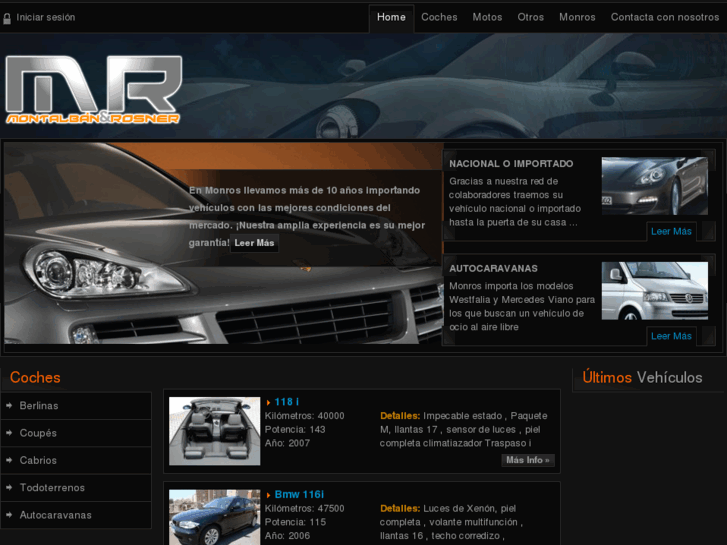Click the arrow icon beside Cabrios
The height and width of the screenshot is (545, 727).
(x=9, y=460)
